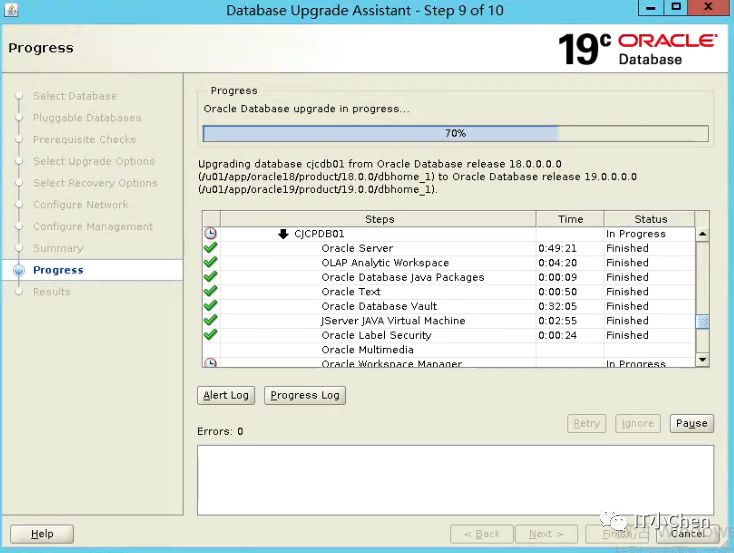Click the clock icon beside CJCPDB01

211,234
